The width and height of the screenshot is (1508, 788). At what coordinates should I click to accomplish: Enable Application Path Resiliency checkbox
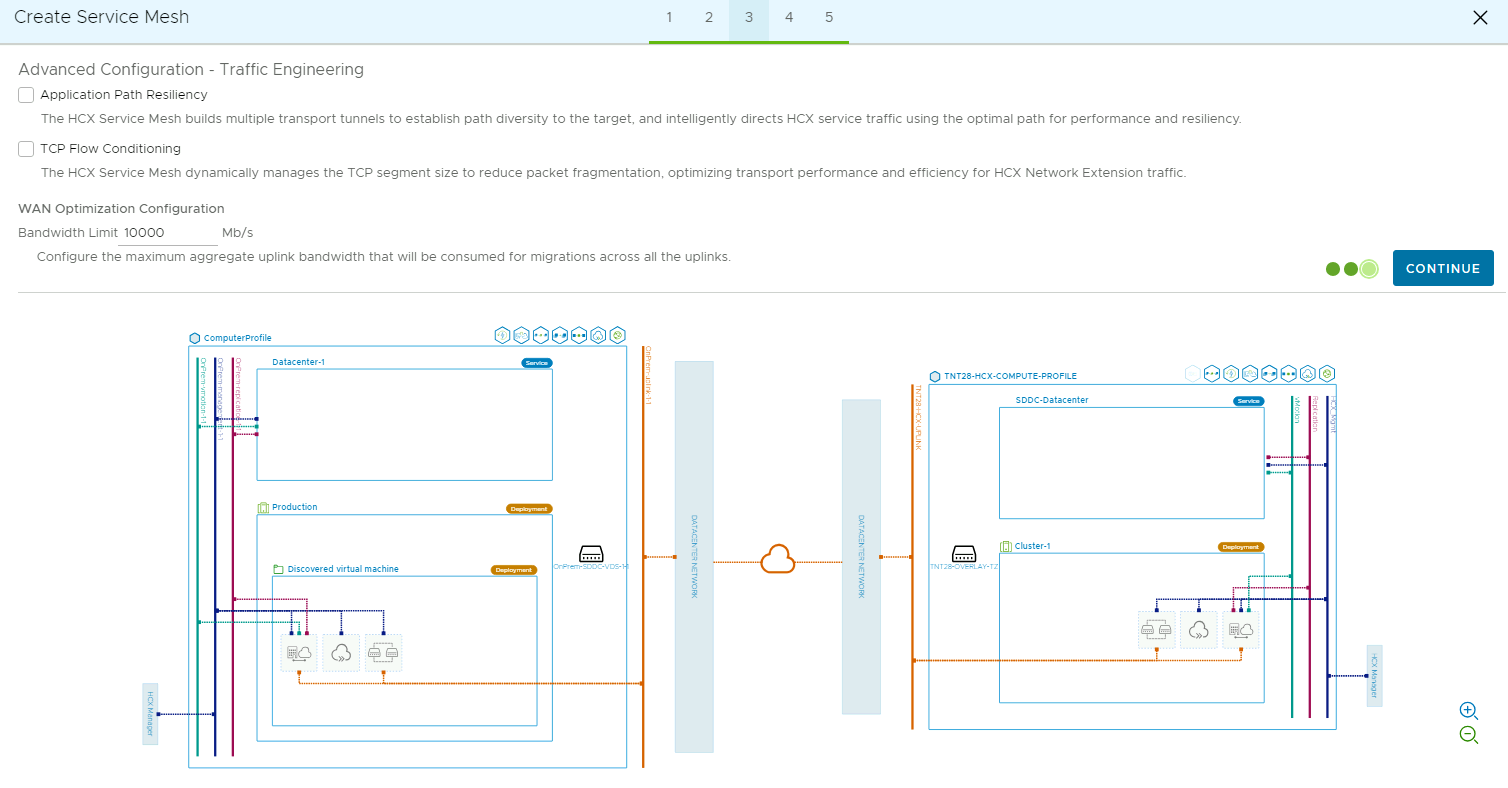[26, 95]
